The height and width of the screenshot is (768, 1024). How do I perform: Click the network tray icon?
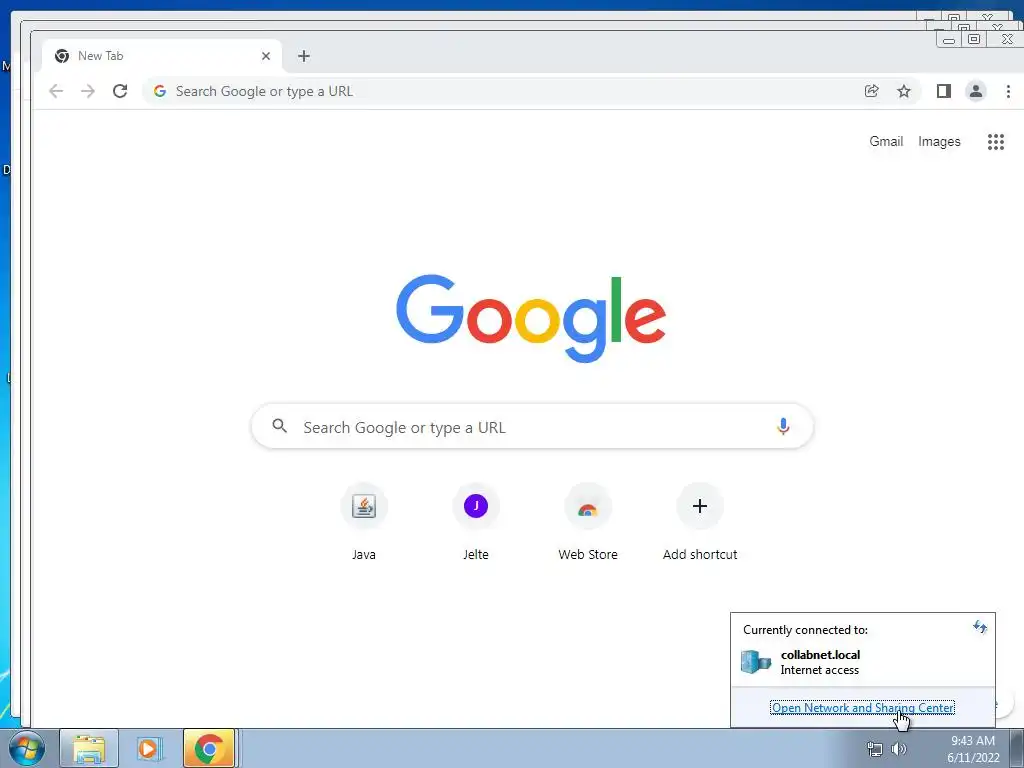point(874,749)
